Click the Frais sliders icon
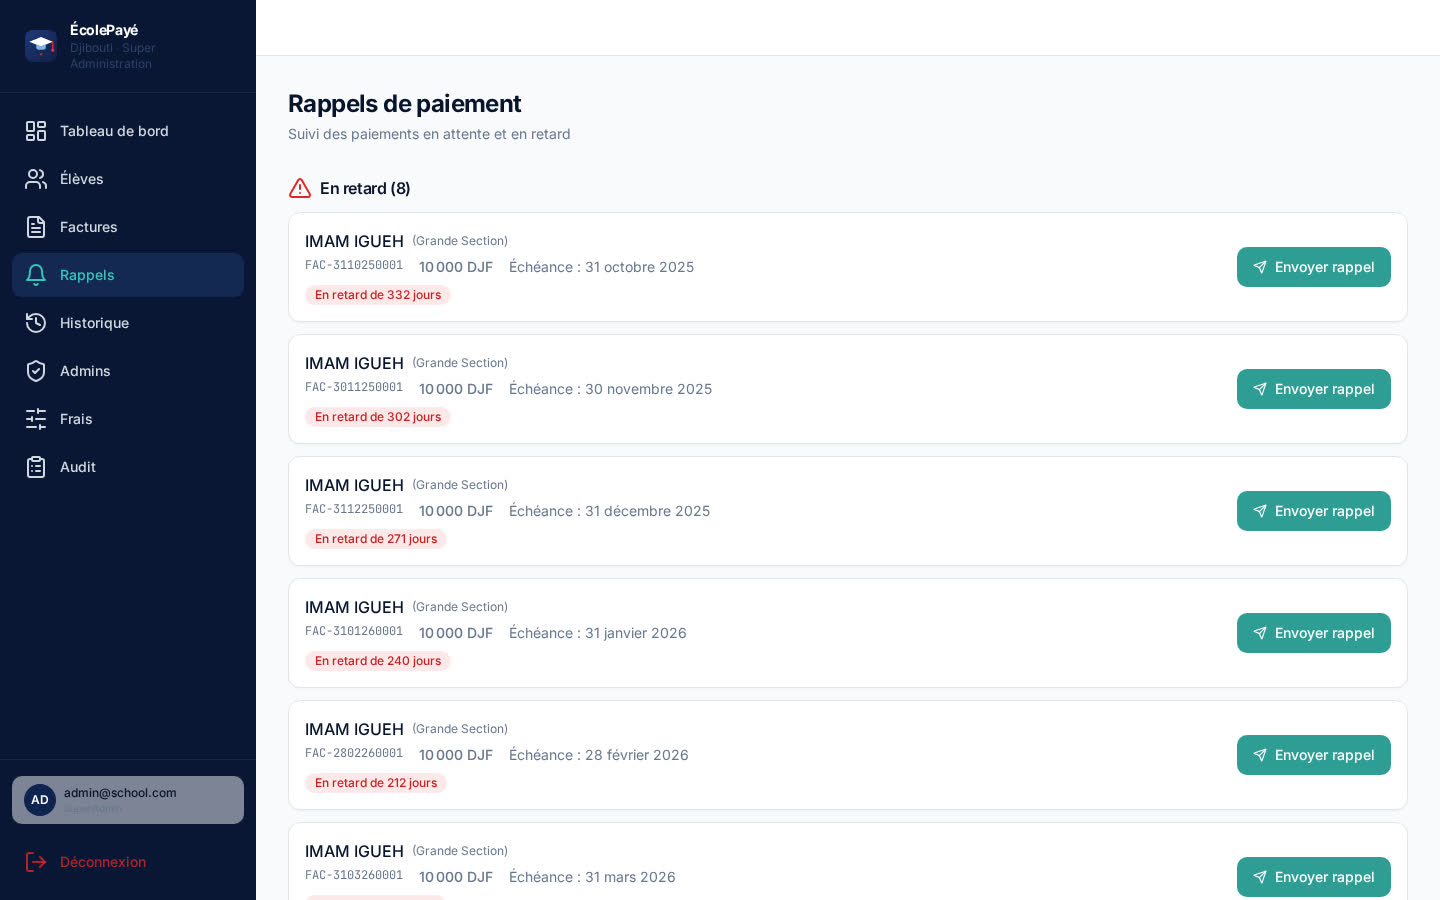 coord(36,419)
